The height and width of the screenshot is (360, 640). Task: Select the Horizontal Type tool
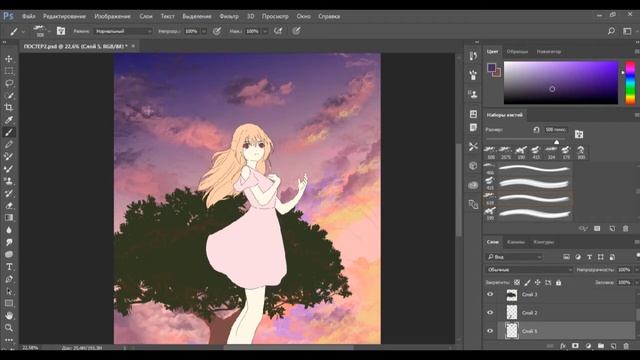[x=9, y=267]
